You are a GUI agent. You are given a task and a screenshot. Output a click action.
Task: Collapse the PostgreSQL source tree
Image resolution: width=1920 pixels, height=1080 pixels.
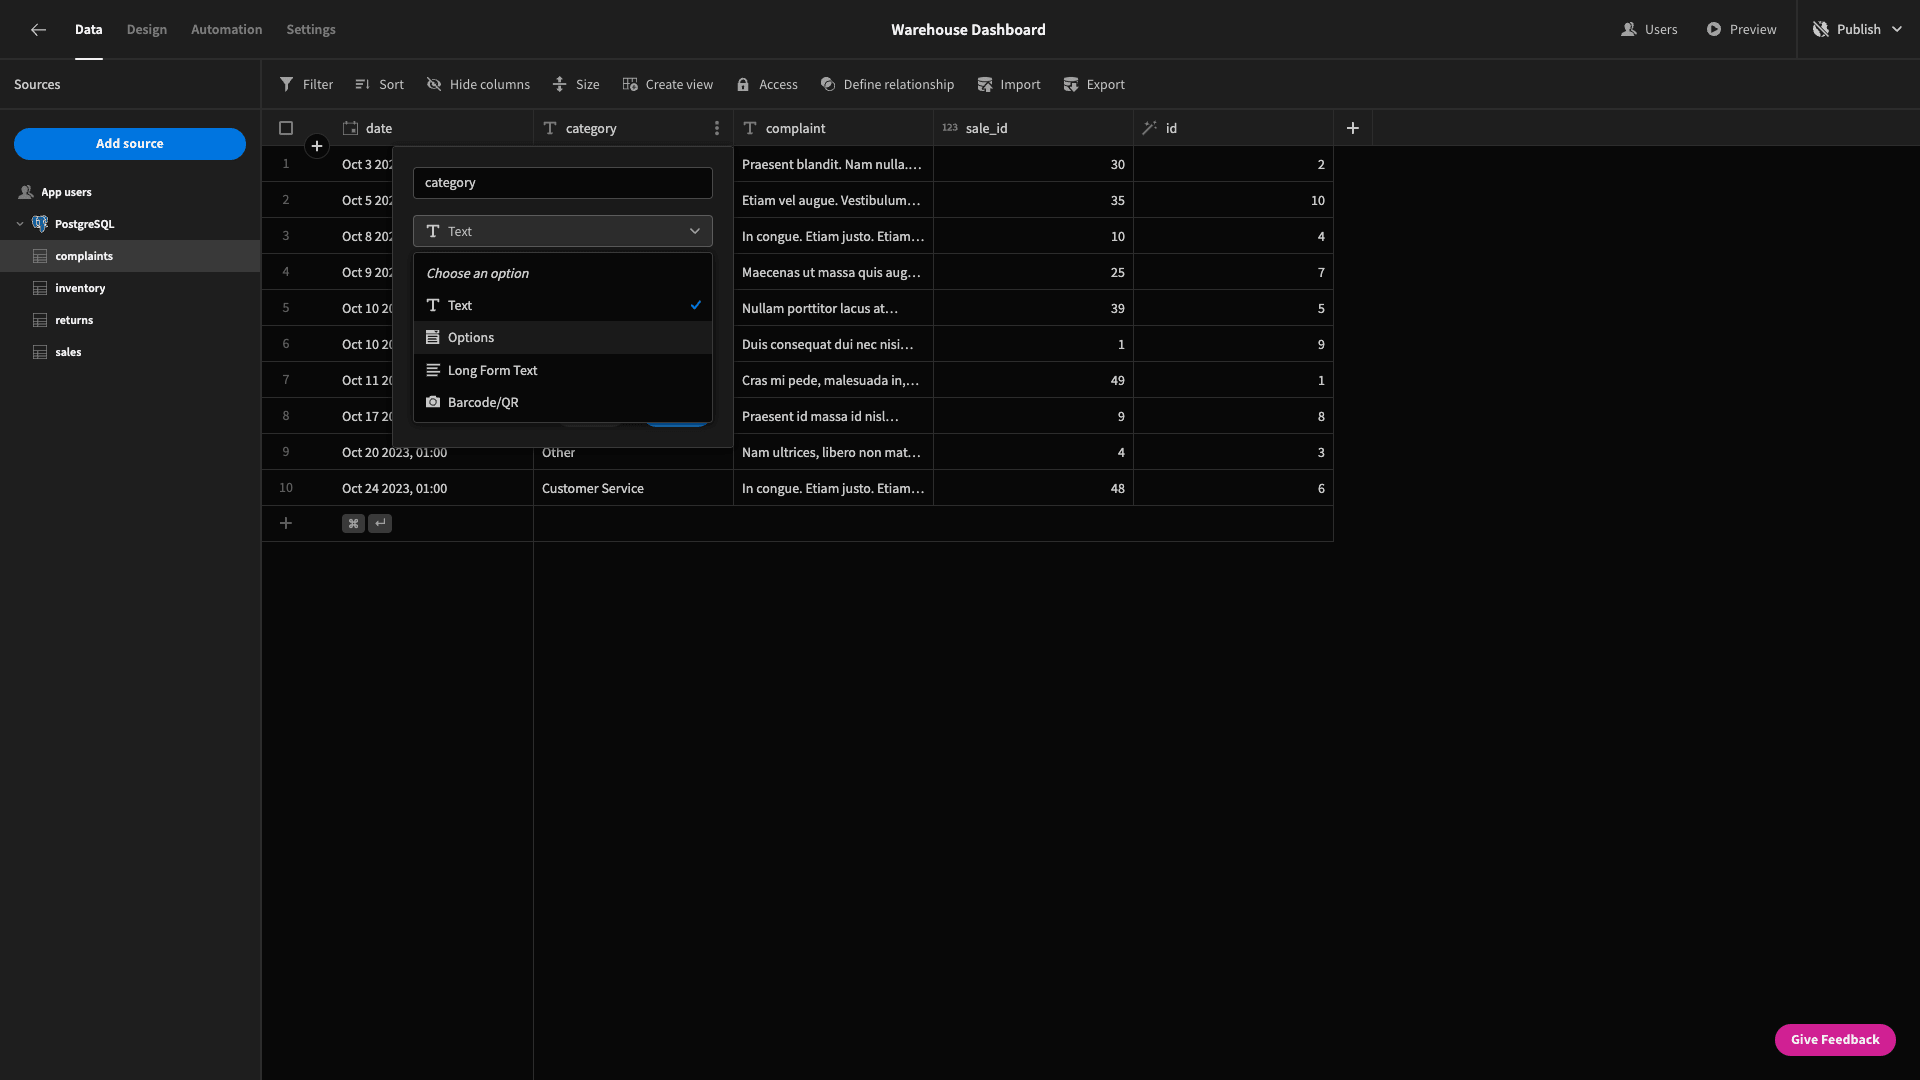[20, 224]
